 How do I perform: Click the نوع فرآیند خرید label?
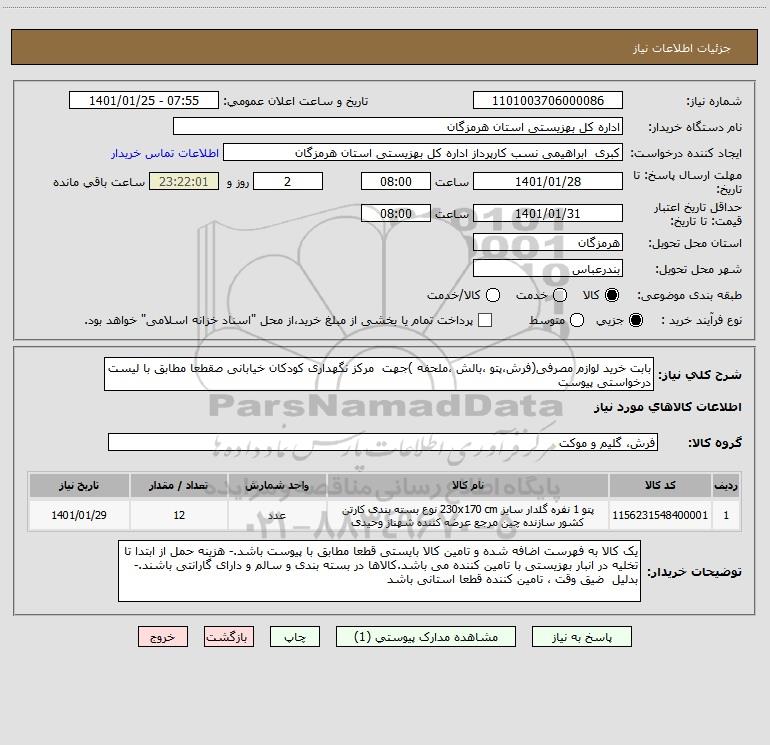point(701,320)
